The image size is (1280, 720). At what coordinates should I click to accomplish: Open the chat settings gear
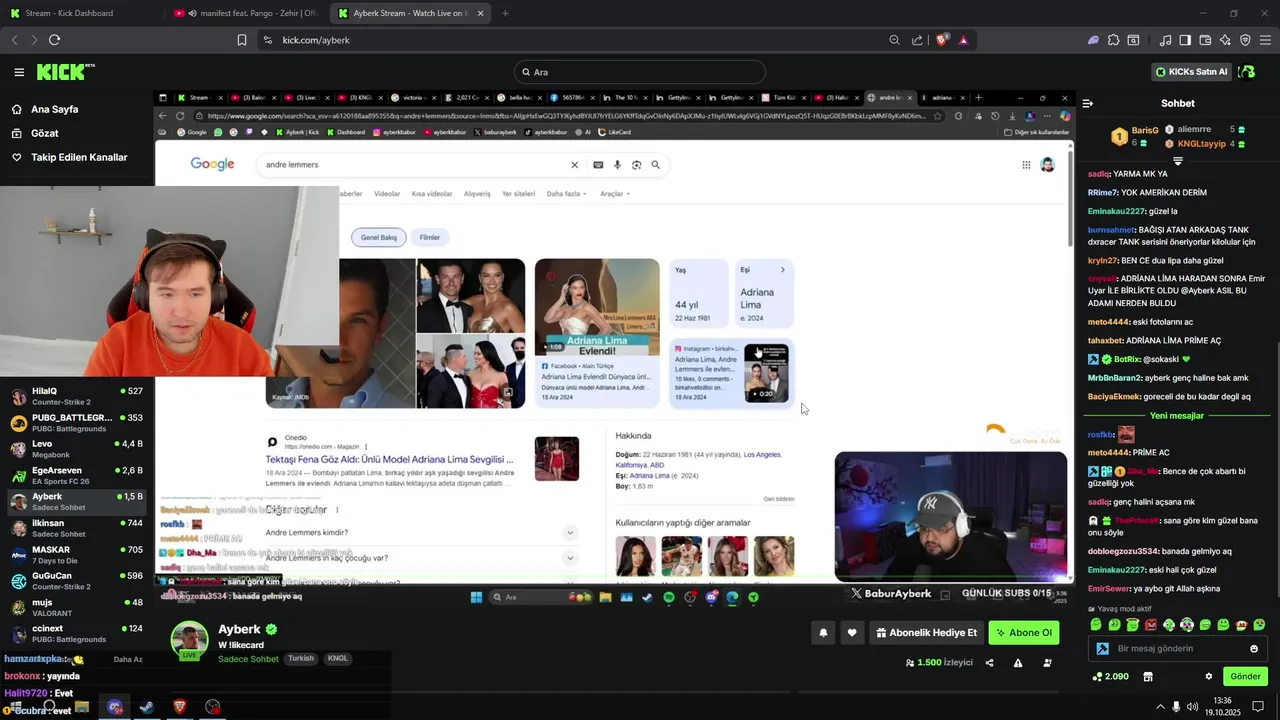[x=1208, y=677]
